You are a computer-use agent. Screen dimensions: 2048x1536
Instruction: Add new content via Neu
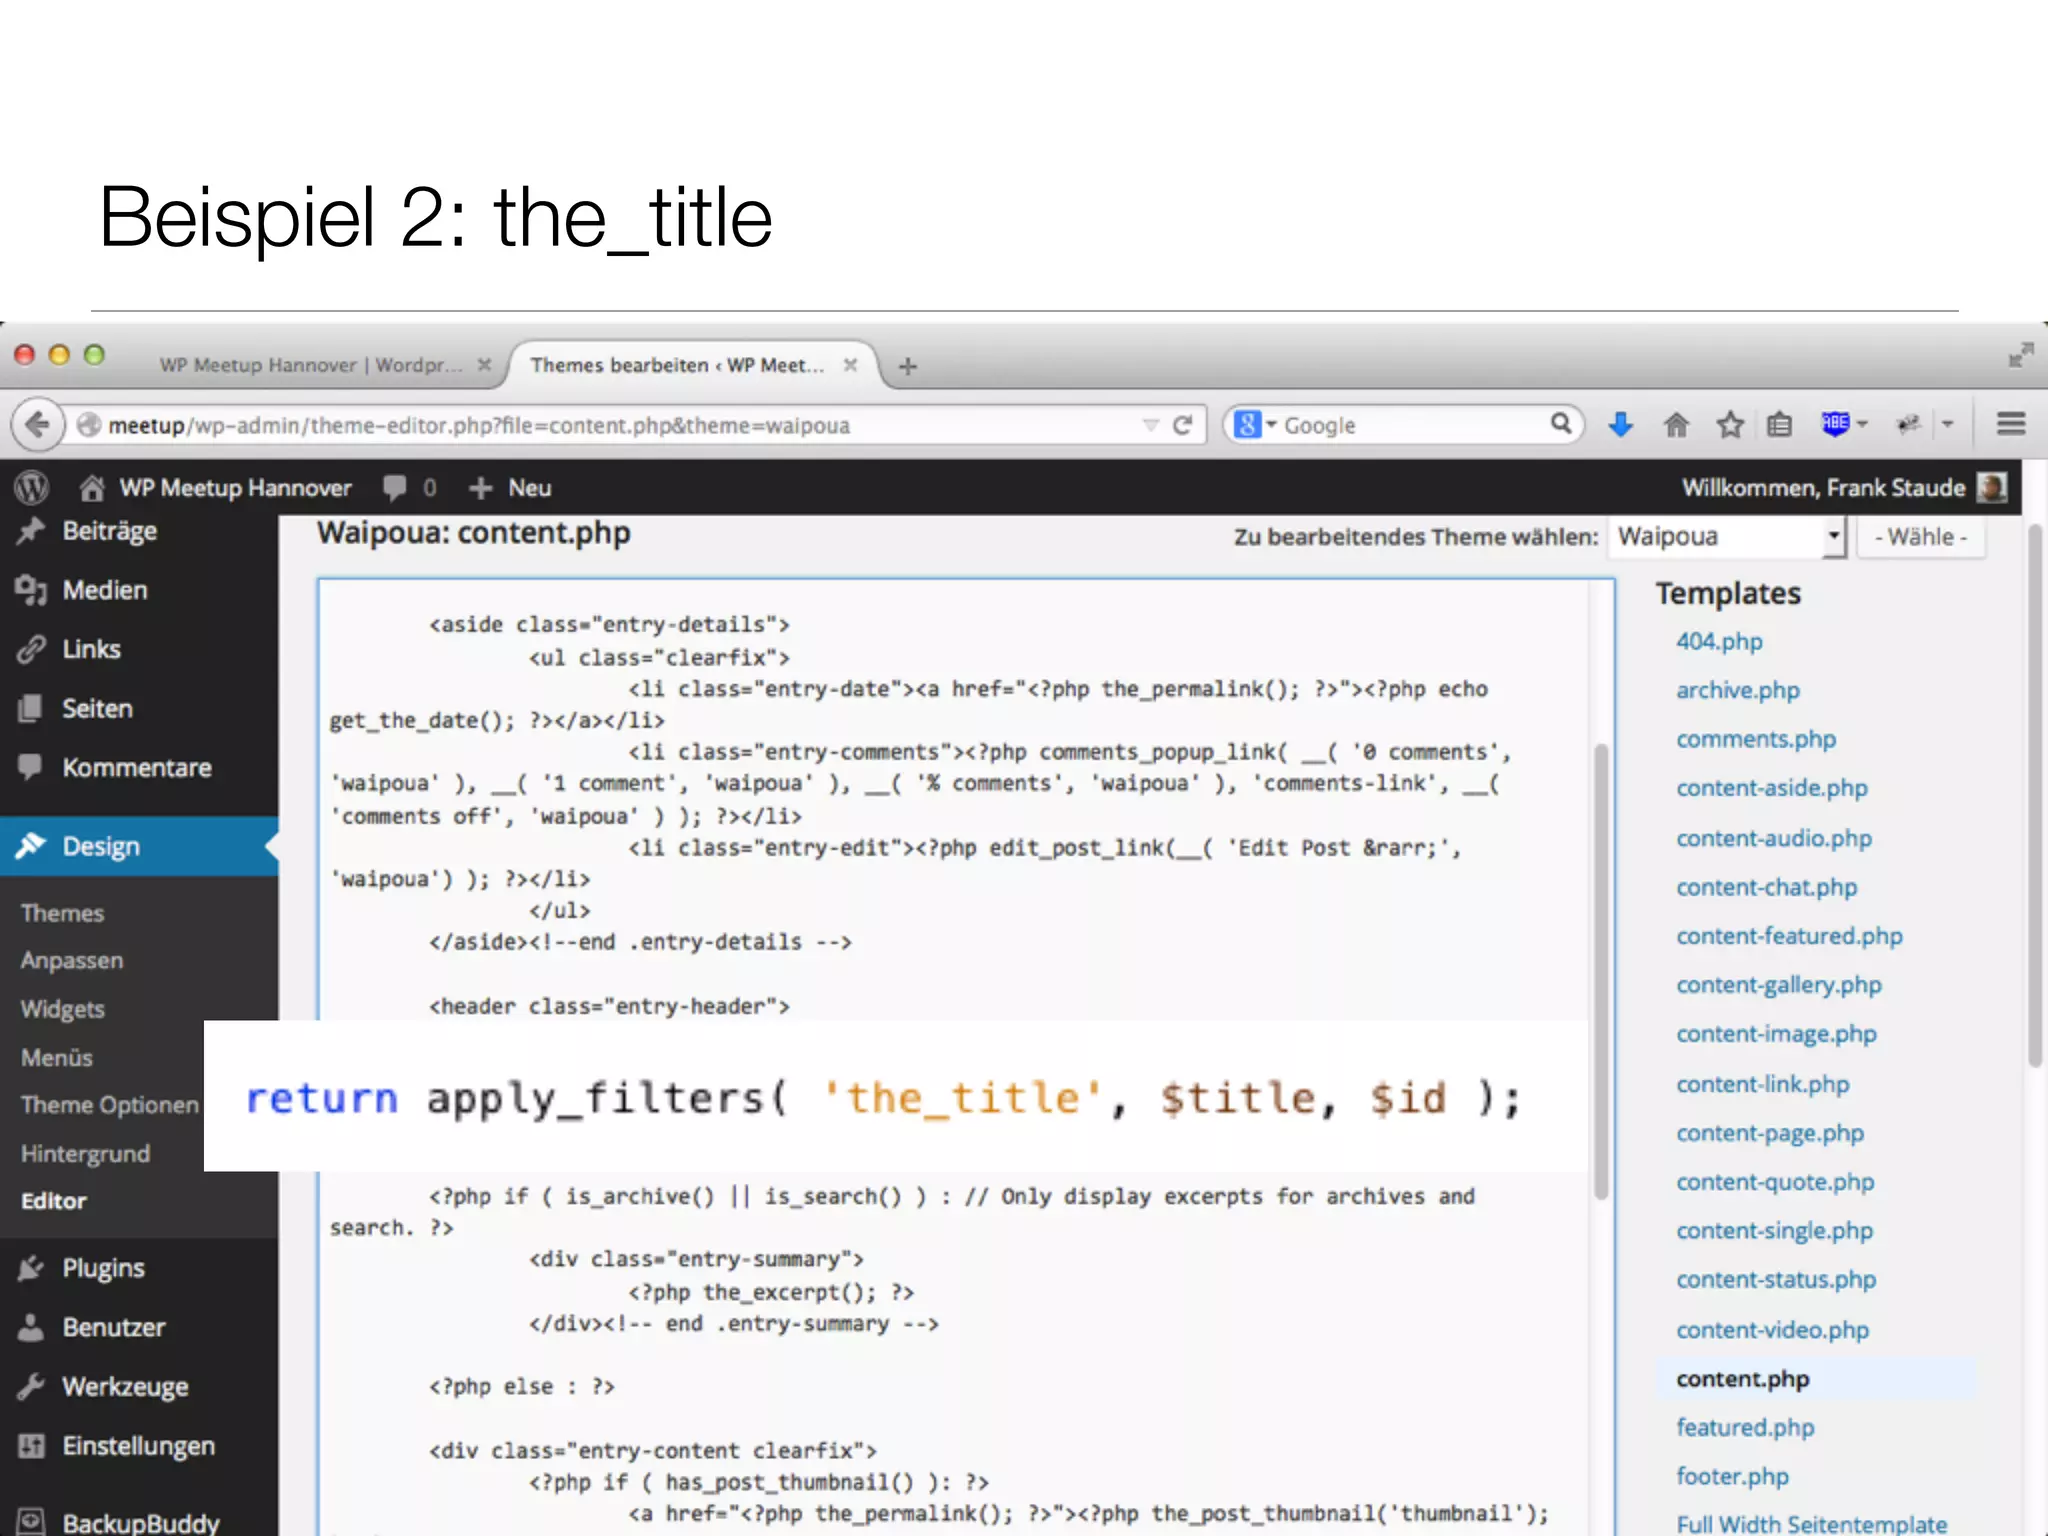(510, 488)
